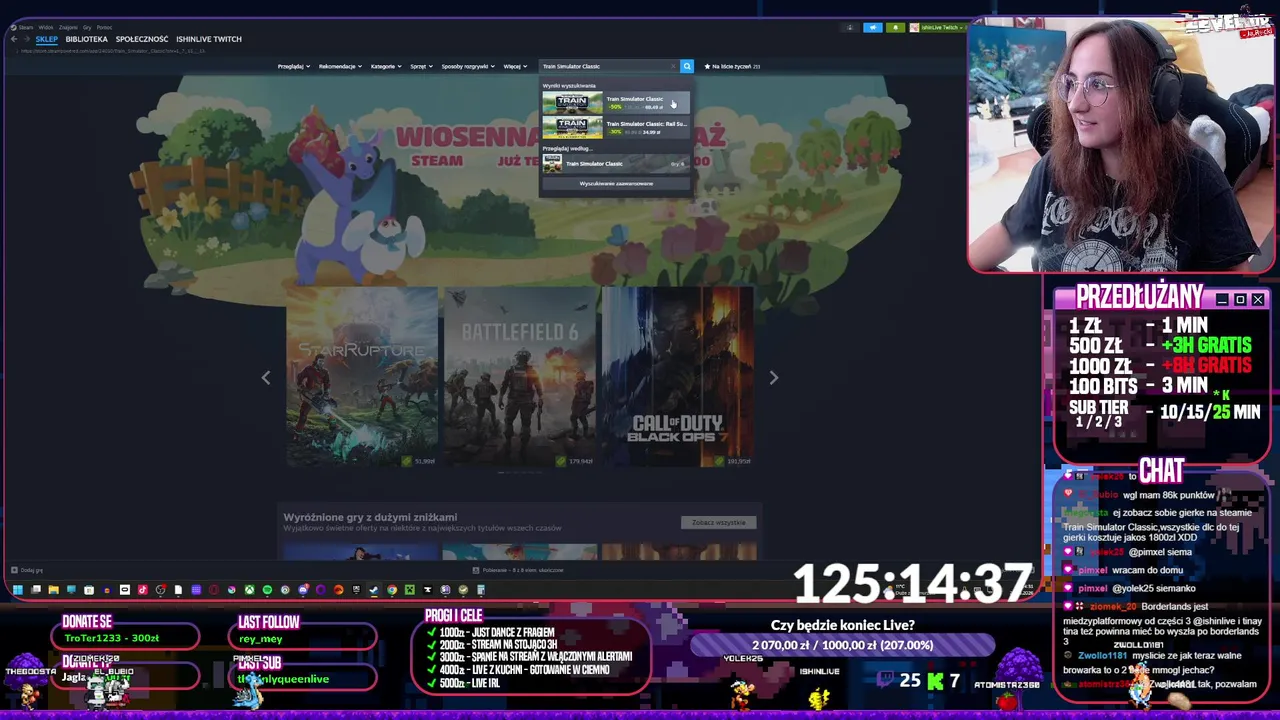This screenshot has height=720, width=1280.
Task: Open the Znajomi menu
Action: point(68,27)
